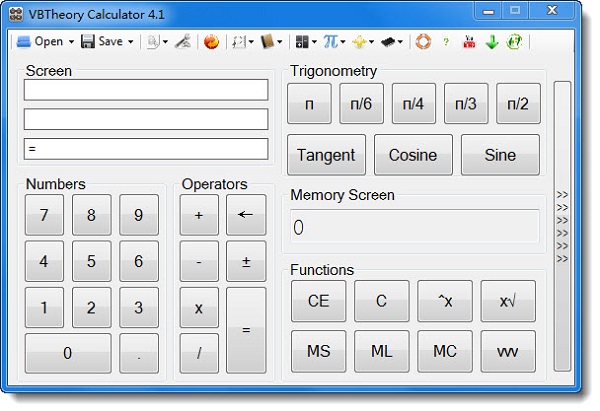Click the crossed tools icon in toolbar
The height and width of the screenshot is (411, 600).
pyautogui.click(x=183, y=41)
